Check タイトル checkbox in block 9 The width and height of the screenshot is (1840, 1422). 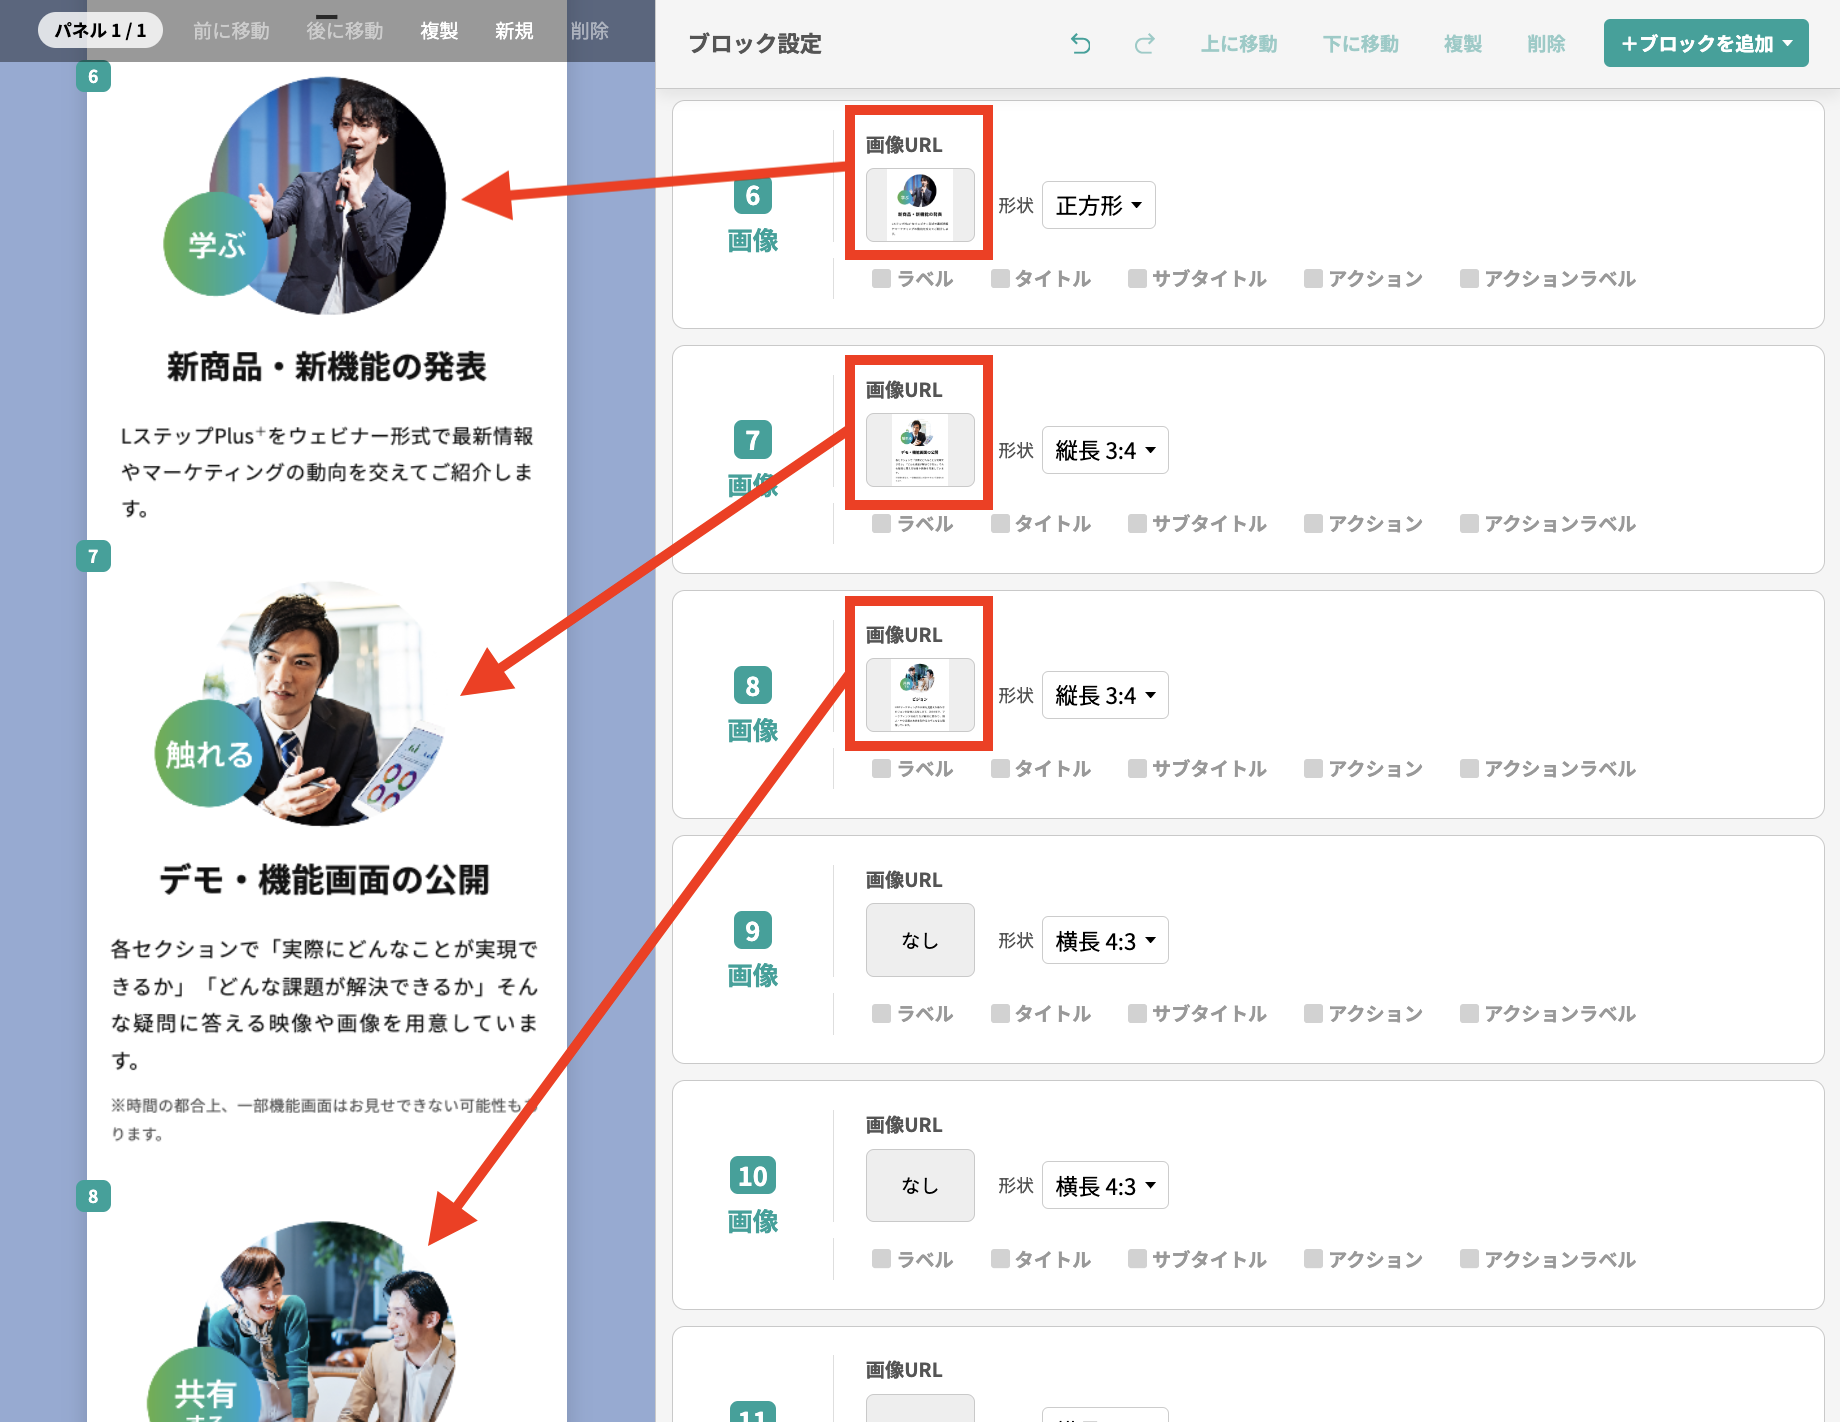pyautogui.click(x=1000, y=1013)
